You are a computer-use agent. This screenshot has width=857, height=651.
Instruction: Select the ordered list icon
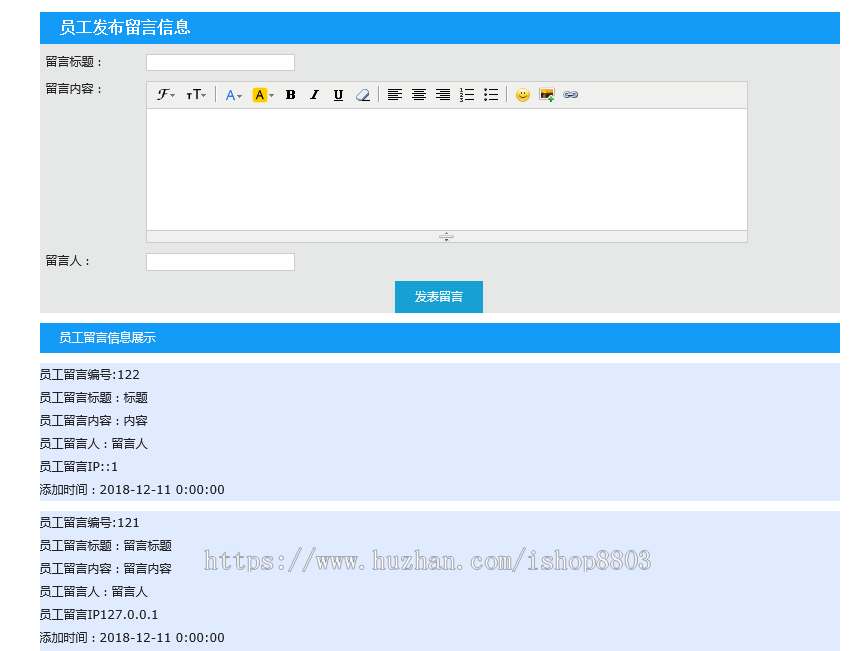(465, 94)
